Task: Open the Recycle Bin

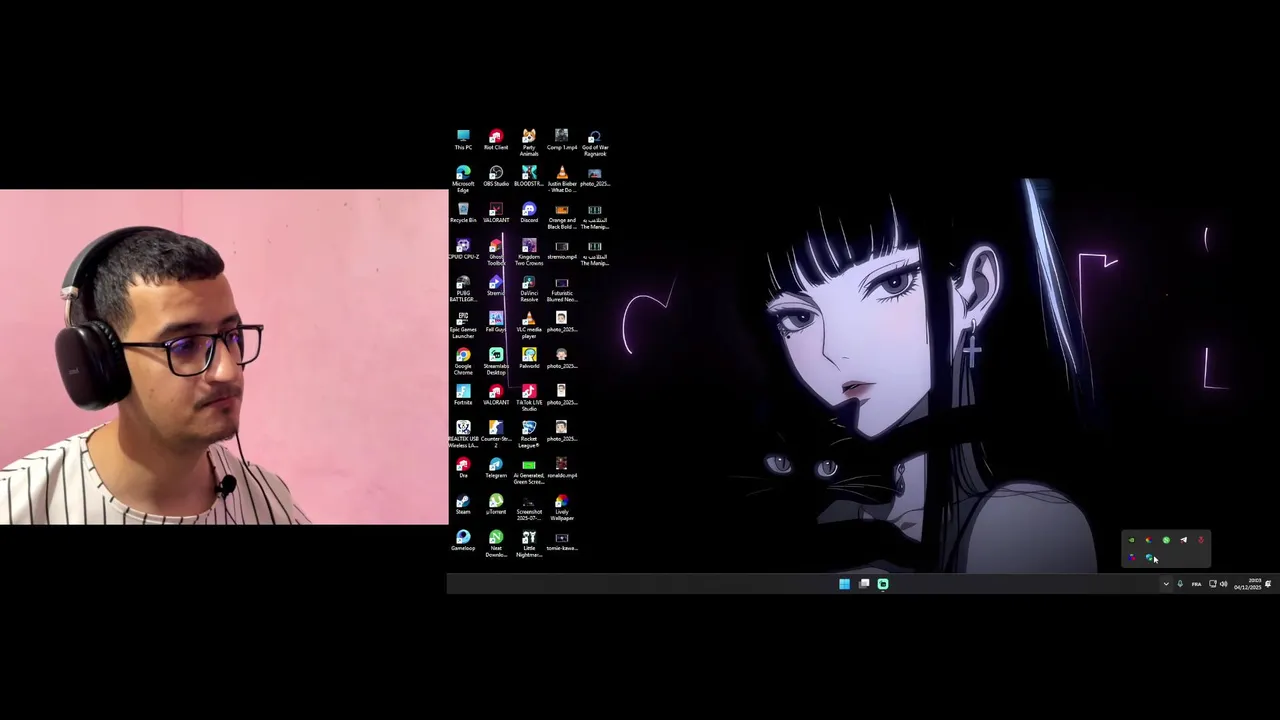Action: (463, 213)
